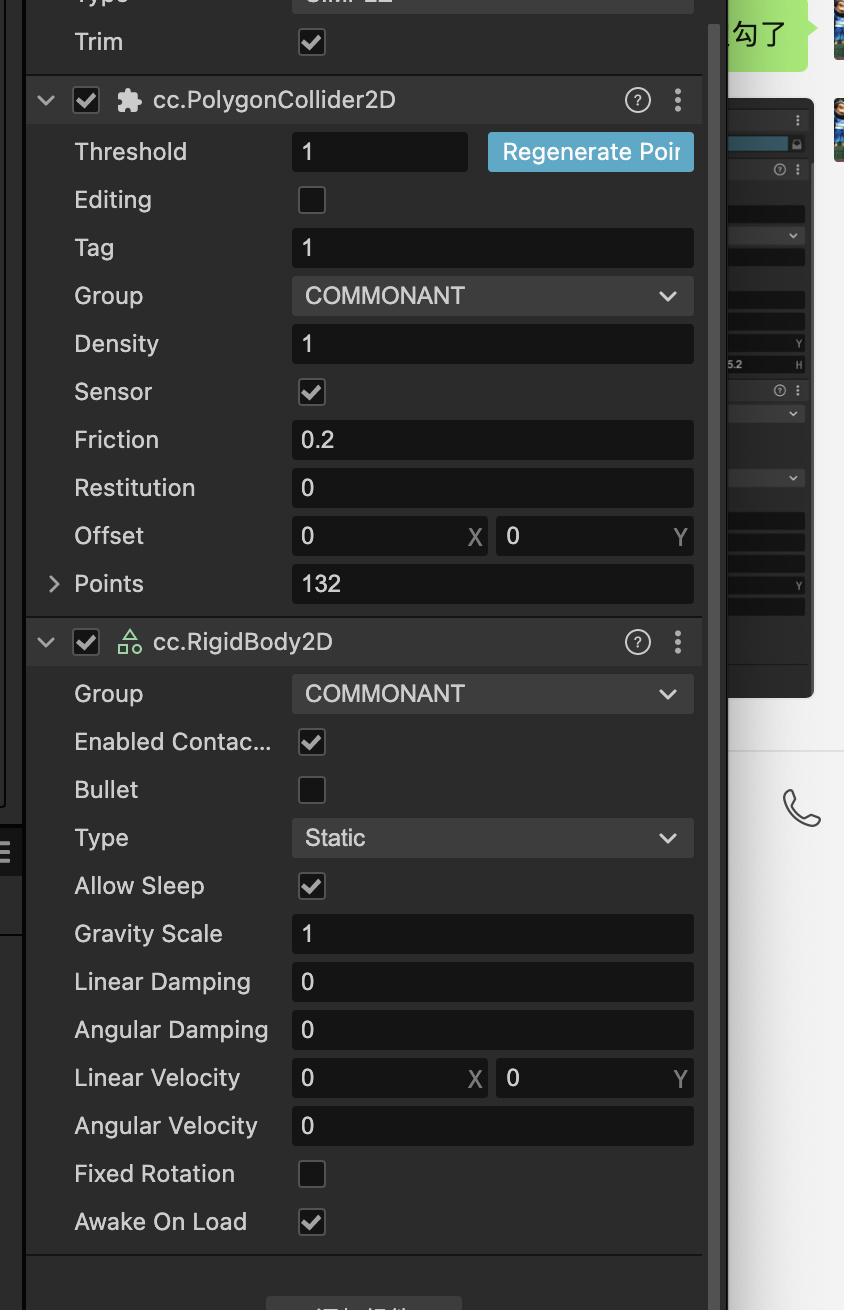The width and height of the screenshot is (844, 1310).
Task: Enable the Bullet checkbox
Action: click(x=312, y=790)
